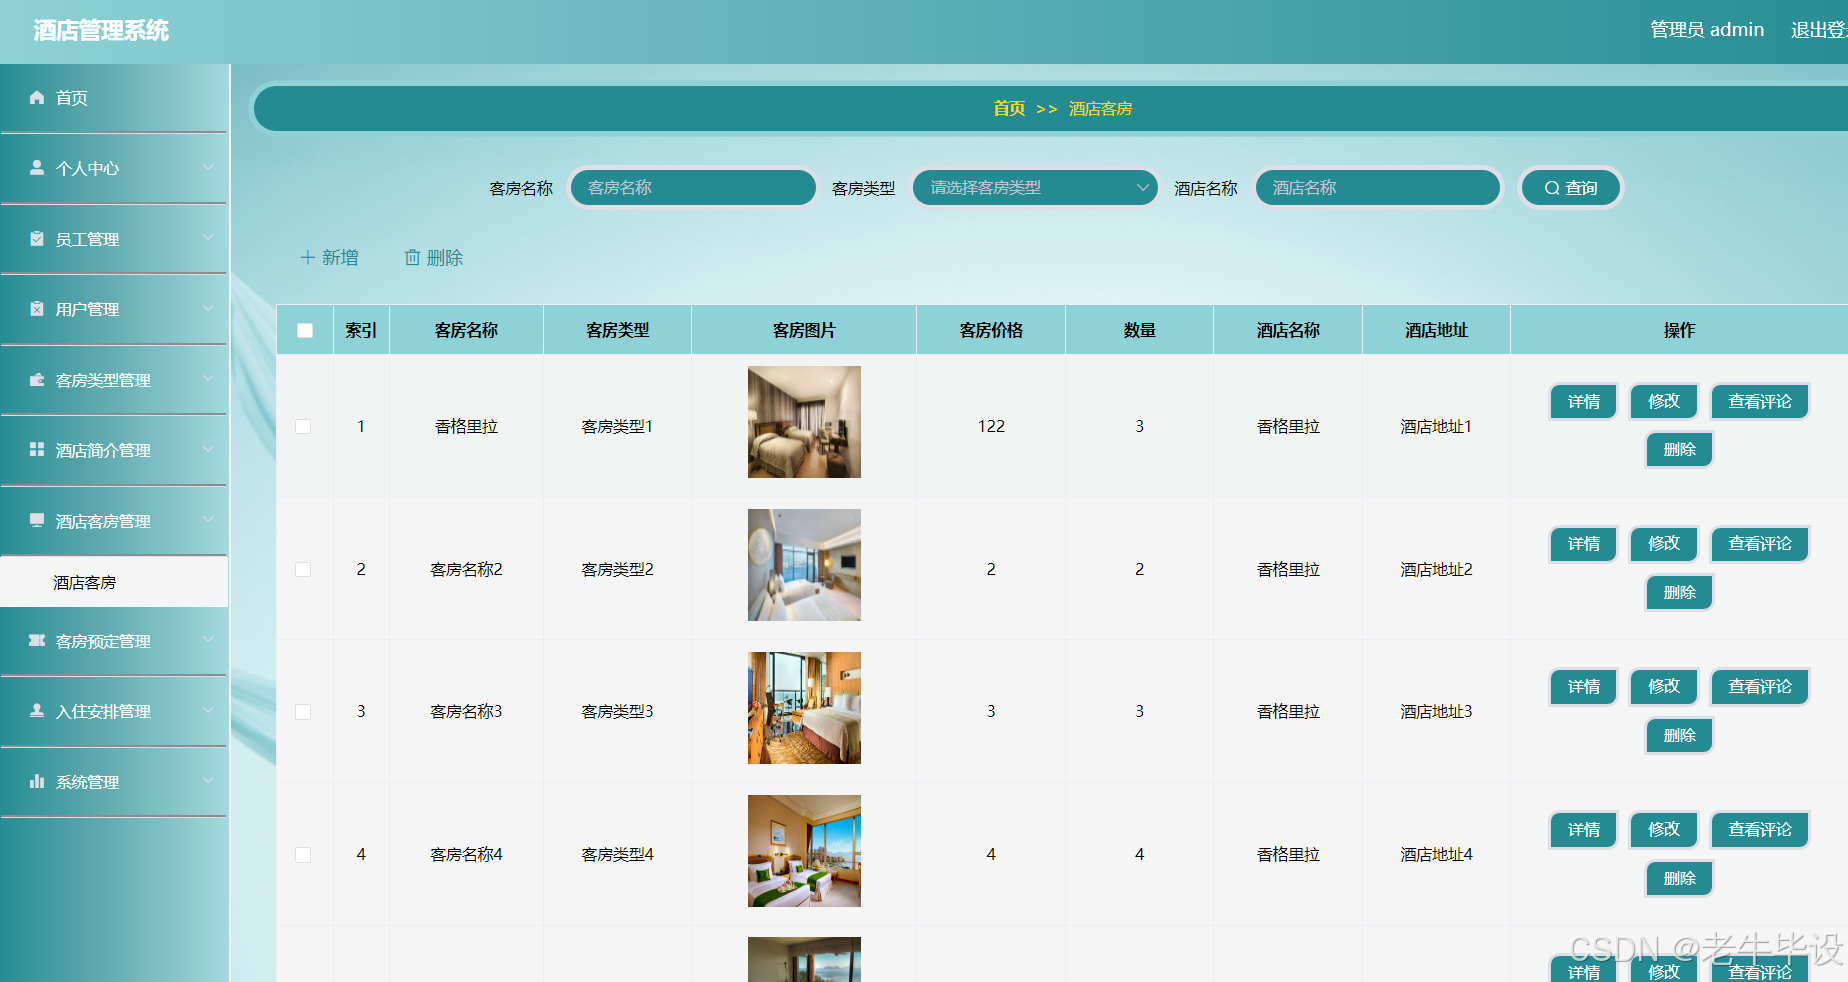Click the 酒店地址 column header
Screen dimensions: 1848x982
(x=1436, y=330)
